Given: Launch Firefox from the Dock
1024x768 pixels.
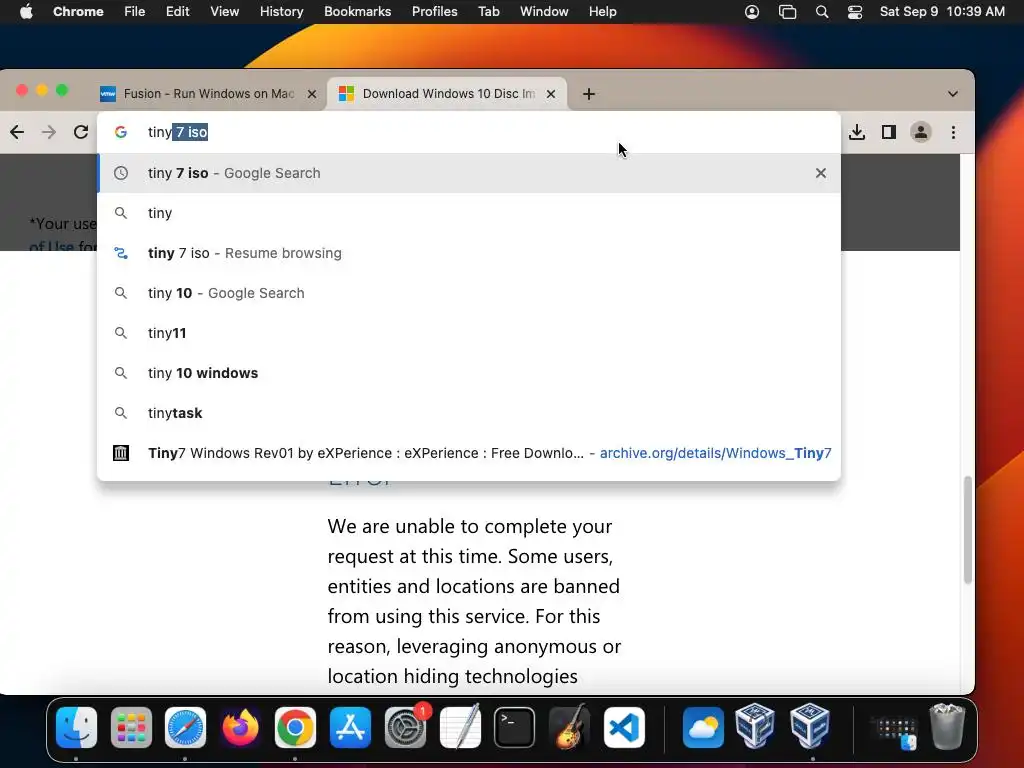Looking at the screenshot, I should (x=240, y=727).
